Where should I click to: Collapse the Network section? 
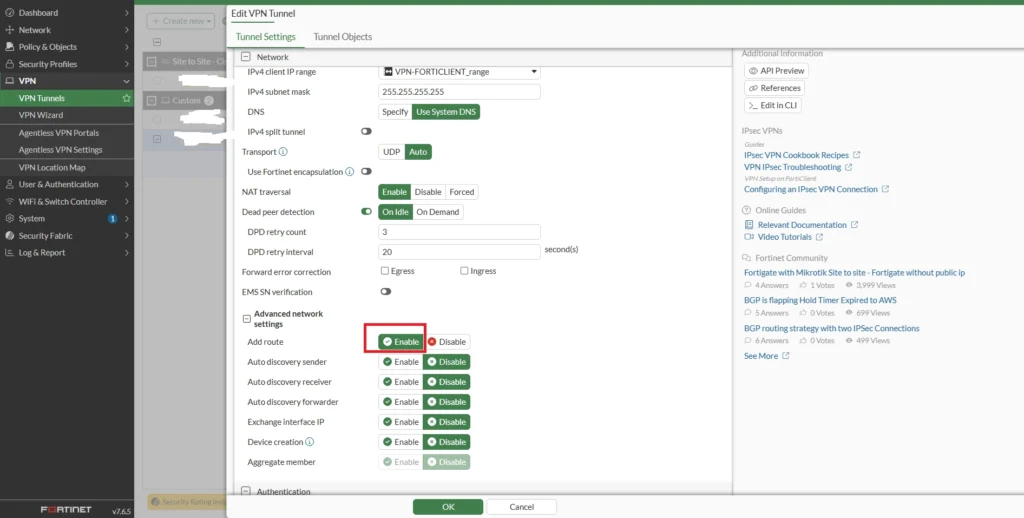click(x=246, y=57)
